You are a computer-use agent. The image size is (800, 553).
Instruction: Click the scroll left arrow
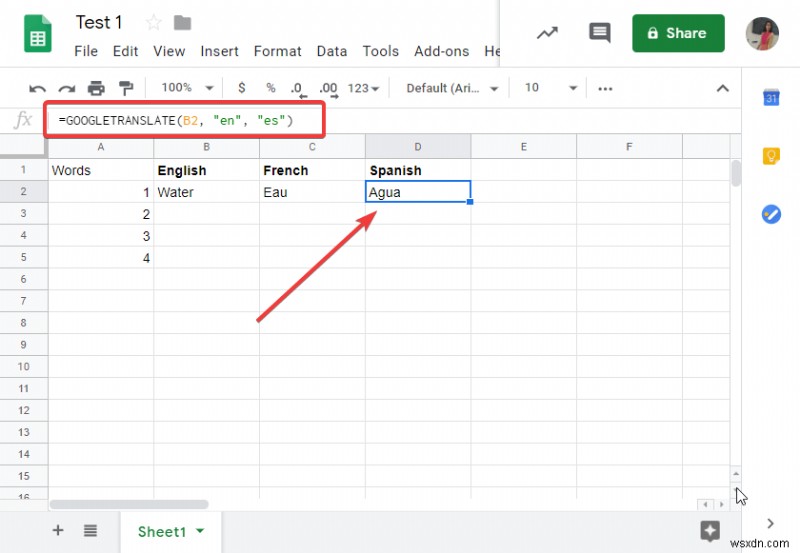(x=706, y=504)
